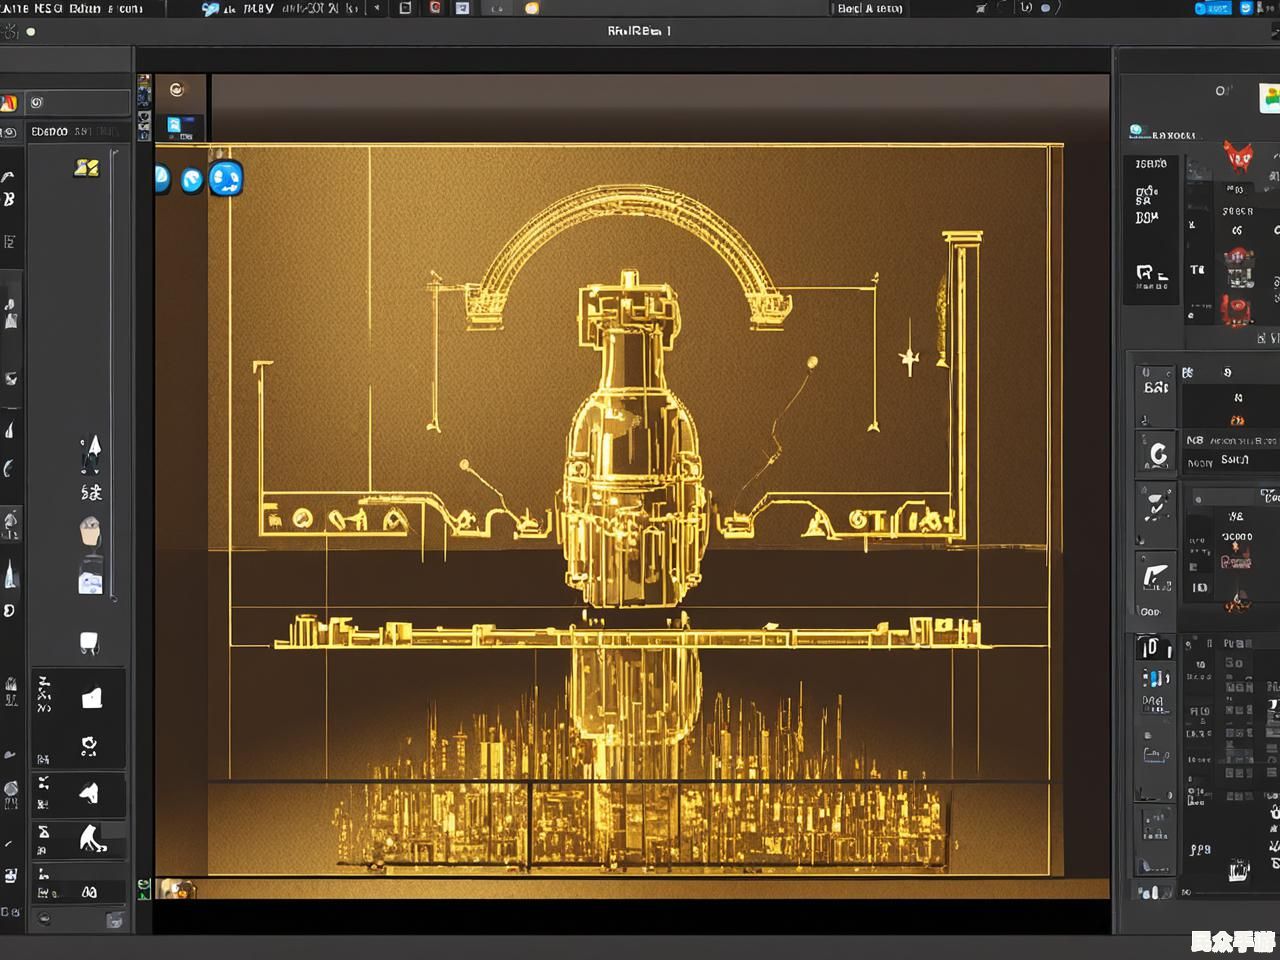The image size is (1280, 960).
Task: Toggle the square outline icon in top toolbar
Action: point(405,8)
